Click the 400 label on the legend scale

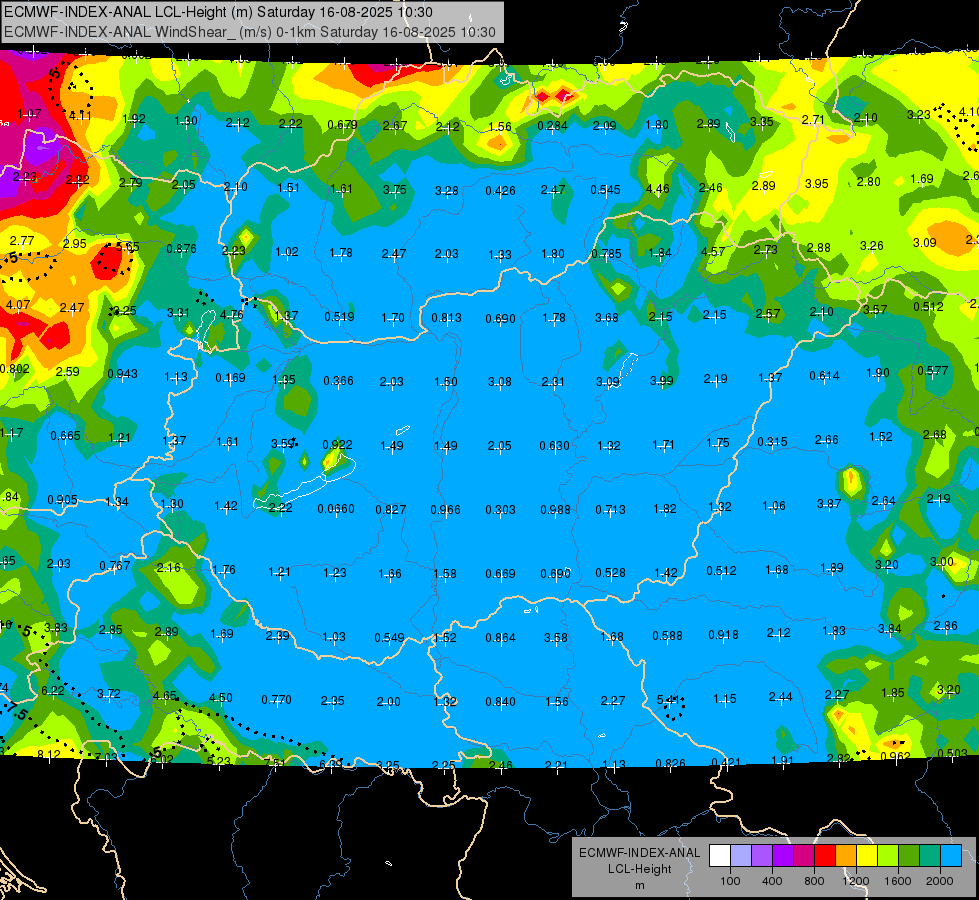772,881
